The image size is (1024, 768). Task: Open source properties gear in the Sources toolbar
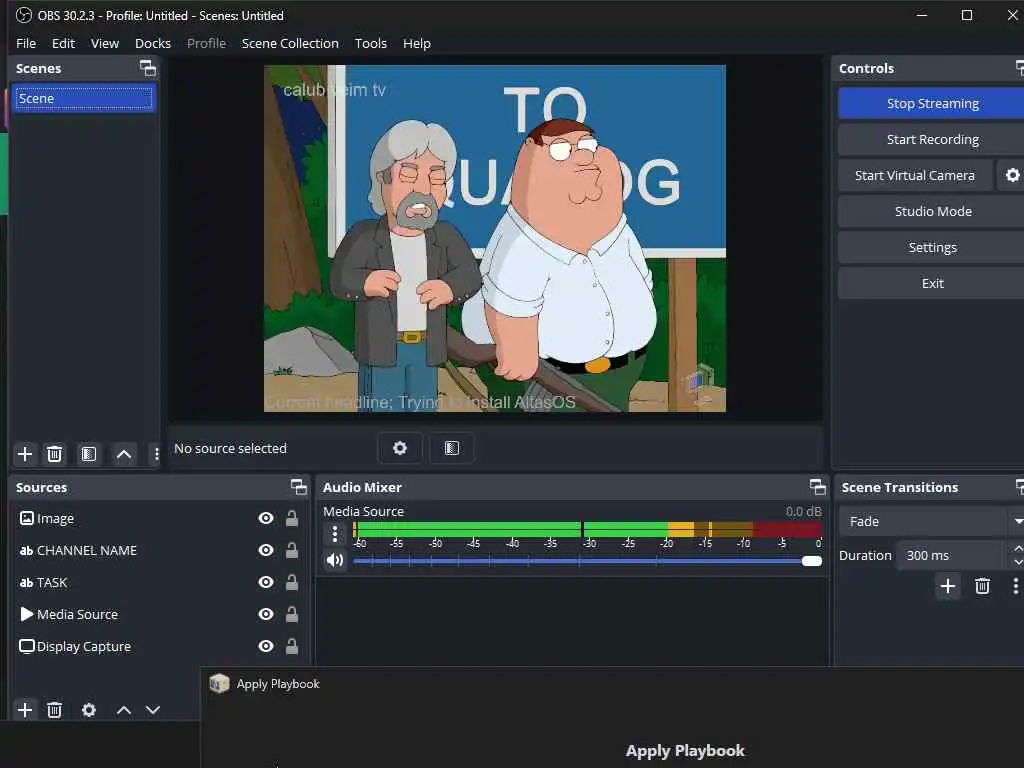click(x=89, y=710)
